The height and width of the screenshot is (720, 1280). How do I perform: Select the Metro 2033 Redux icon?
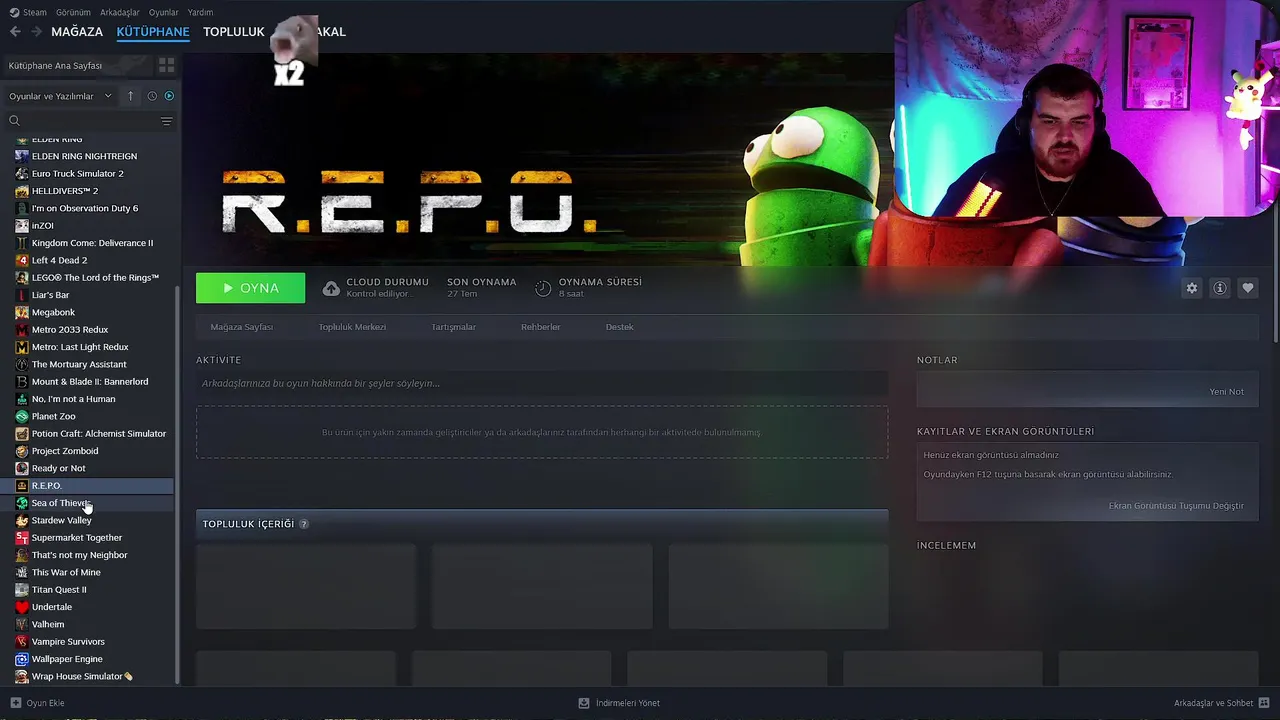(x=22, y=330)
